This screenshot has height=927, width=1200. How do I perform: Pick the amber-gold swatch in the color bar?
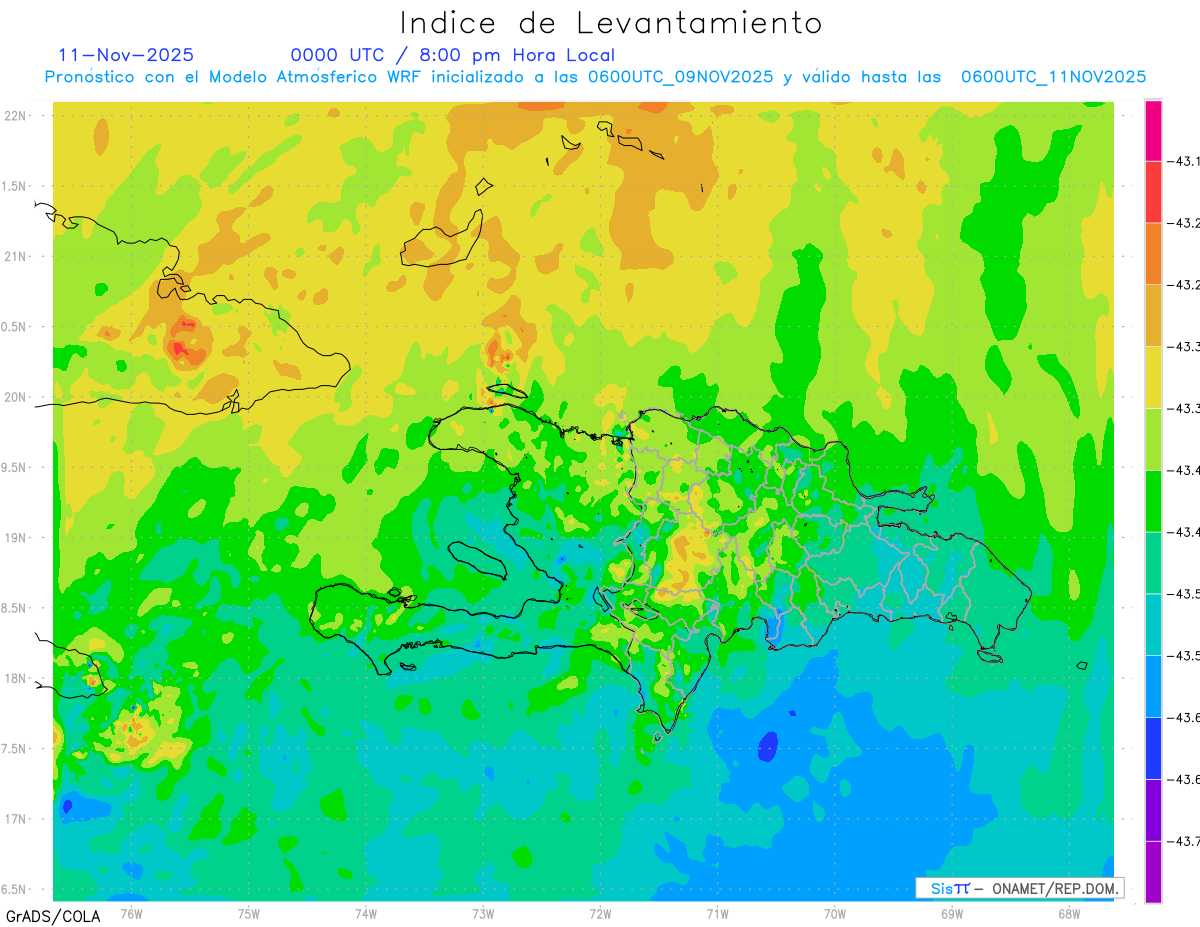coord(1153,316)
